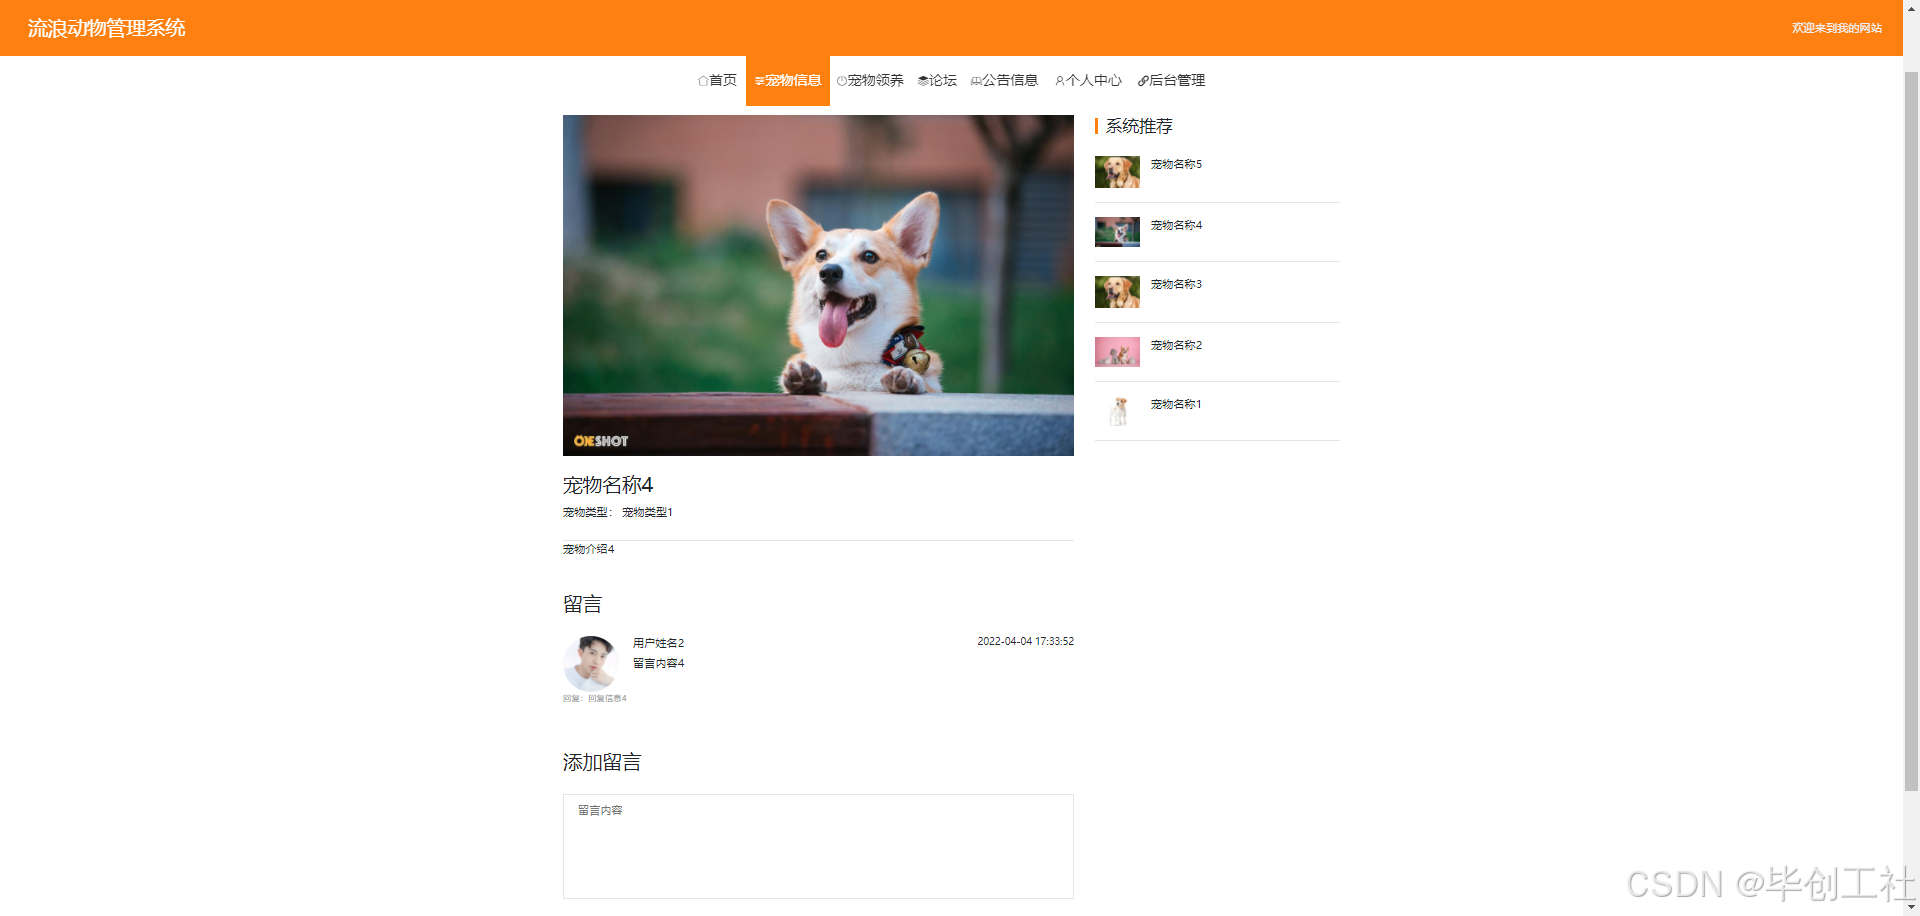
Task: Click the home icon beside 首页
Action: 702,80
